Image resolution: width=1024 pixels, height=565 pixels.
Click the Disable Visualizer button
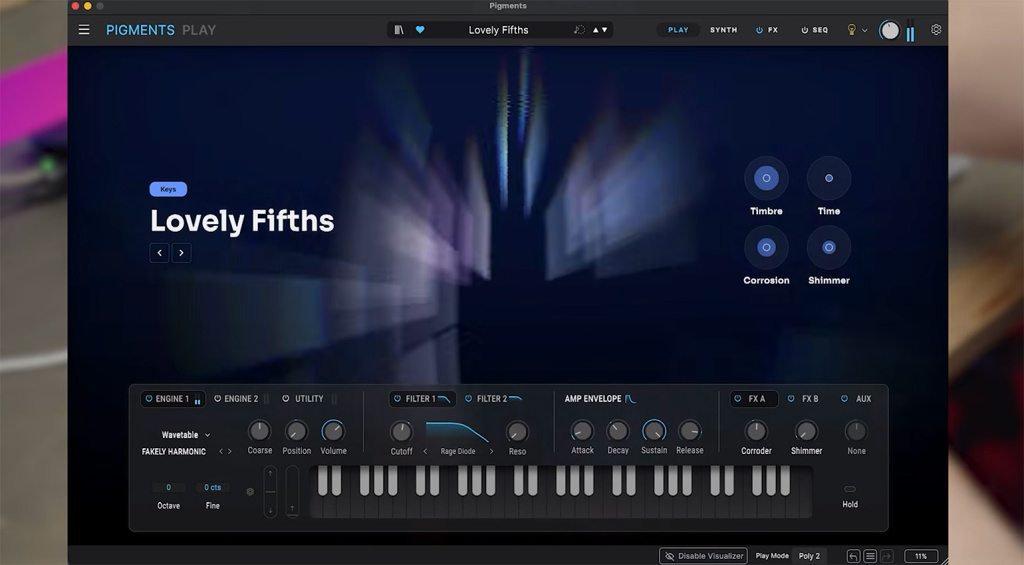click(703, 556)
